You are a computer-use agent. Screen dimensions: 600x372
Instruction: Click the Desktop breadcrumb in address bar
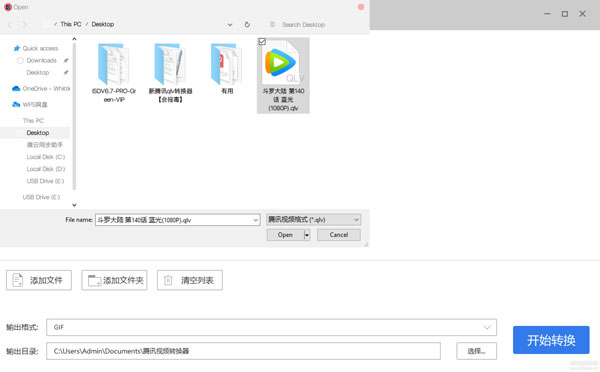tap(103, 24)
